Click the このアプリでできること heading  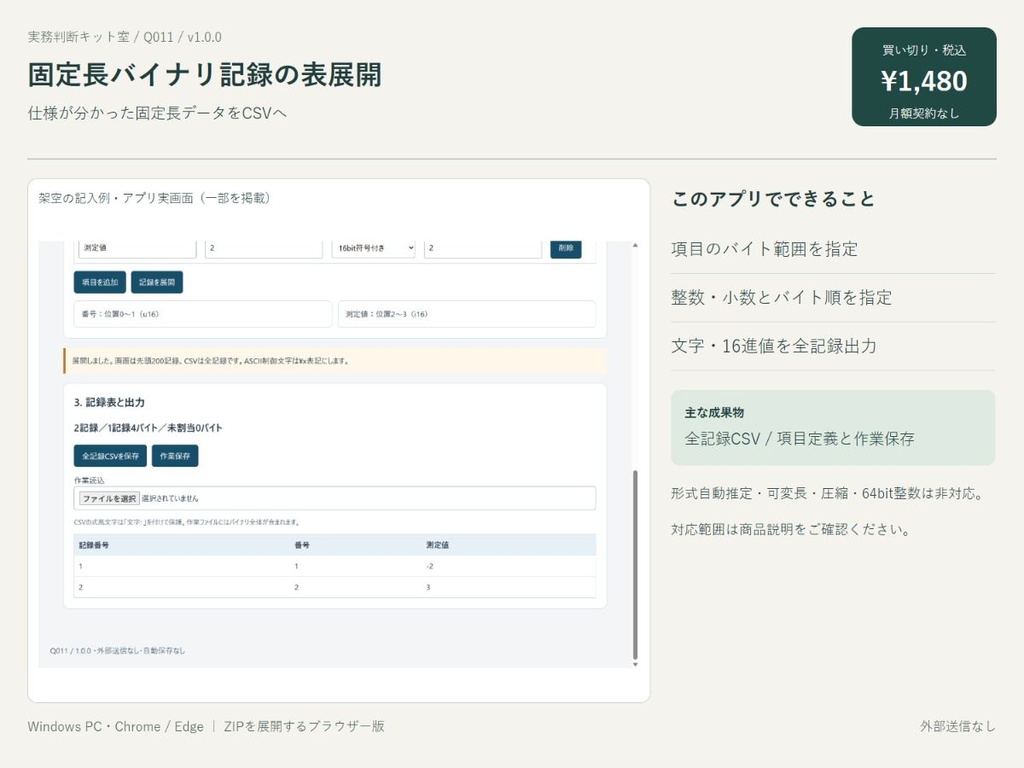click(x=773, y=199)
